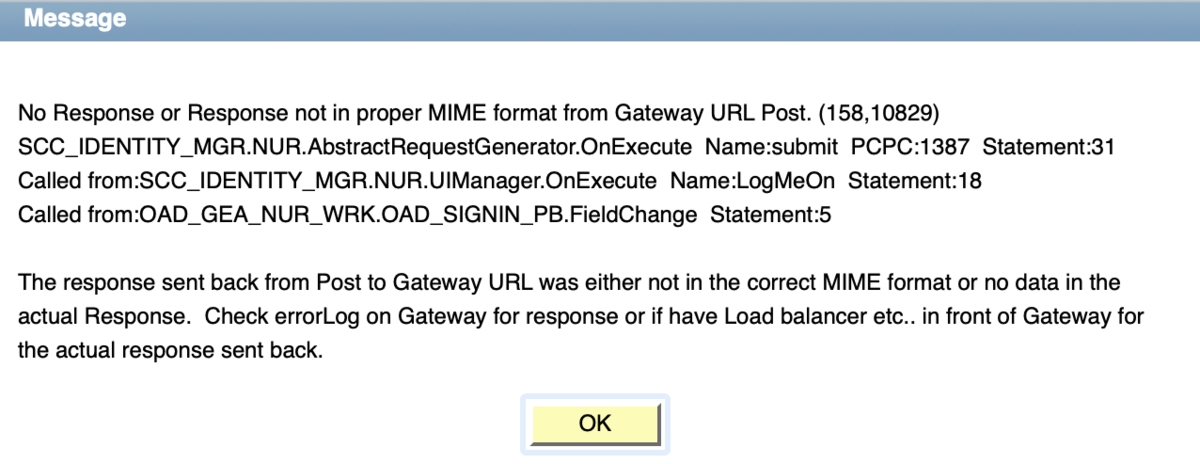
Task: Click the PCPC:1387 value
Action: (x=910, y=148)
